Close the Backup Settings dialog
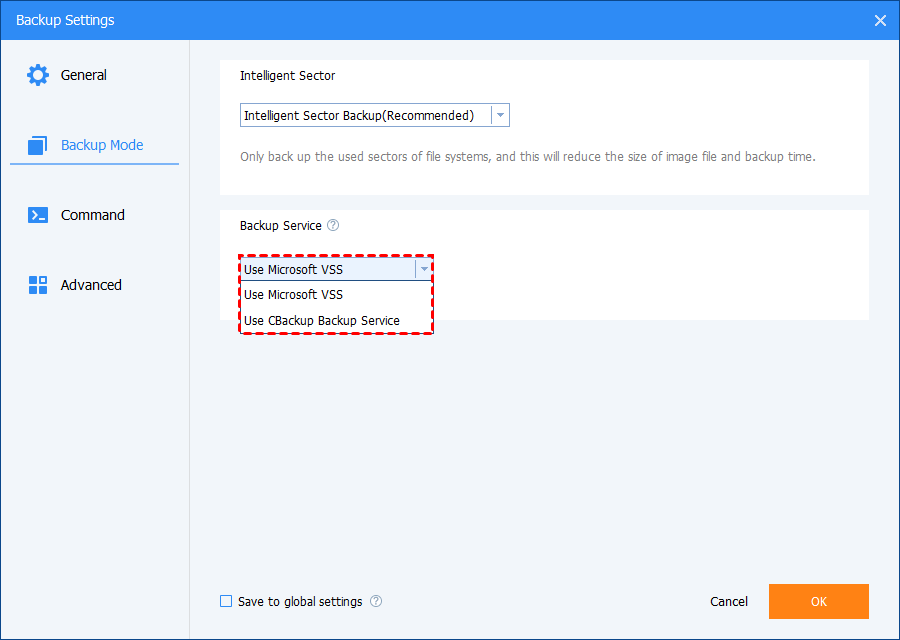The width and height of the screenshot is (900, 640). point(880,20)
